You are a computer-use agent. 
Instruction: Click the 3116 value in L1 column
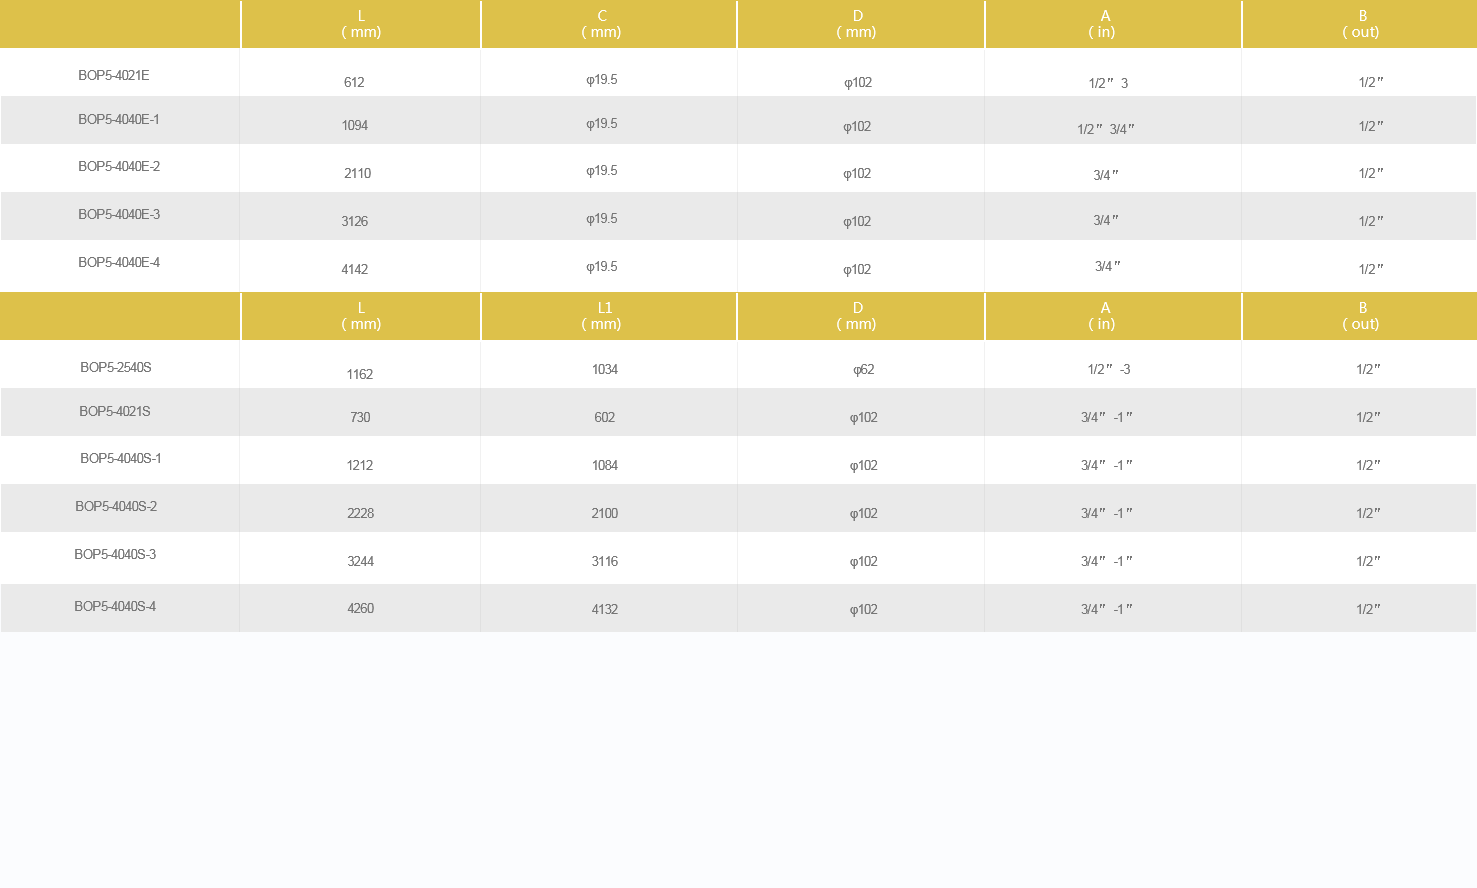pyautogui.click(x=605, y=562)
